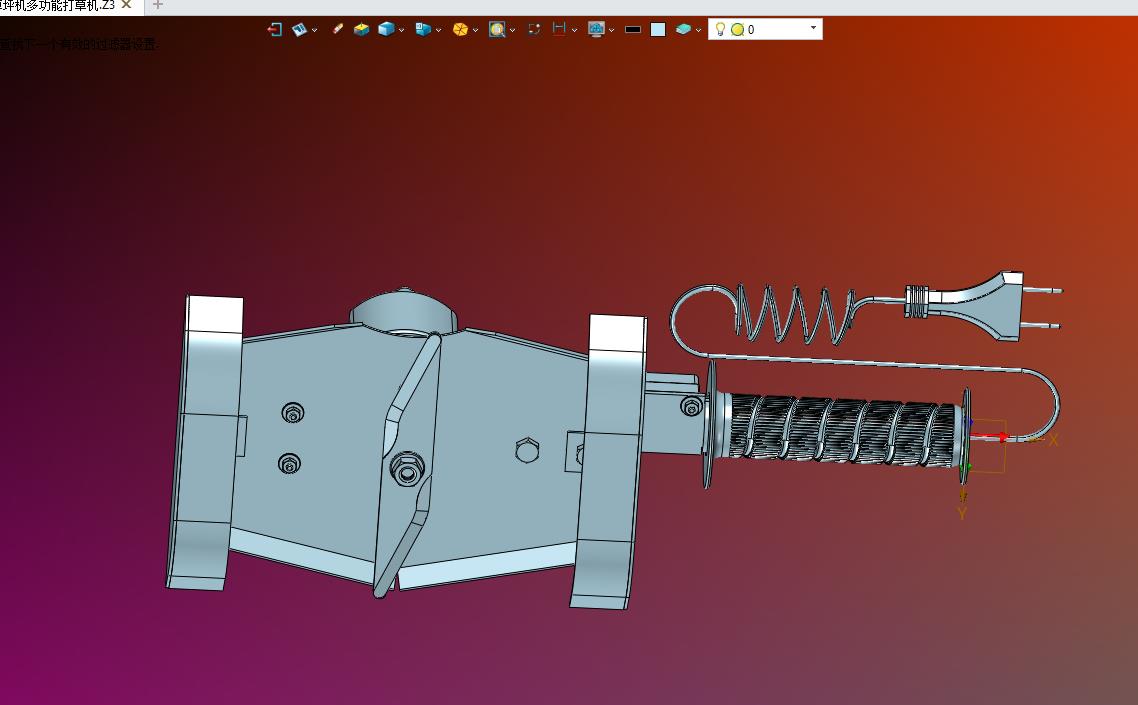Open dropdown arrow next to view book icon
1138x705 pixels.
click(x=314, y=30)
